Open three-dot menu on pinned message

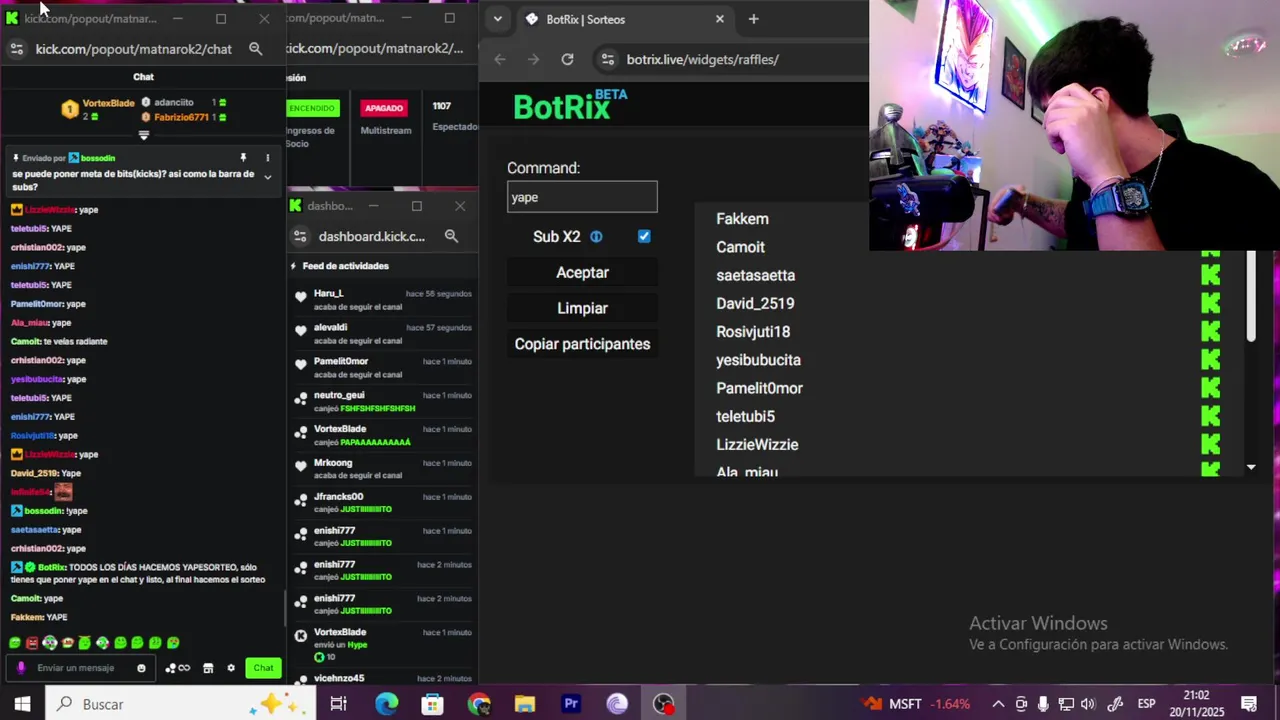pyautogui.click(x=267, y=158)
